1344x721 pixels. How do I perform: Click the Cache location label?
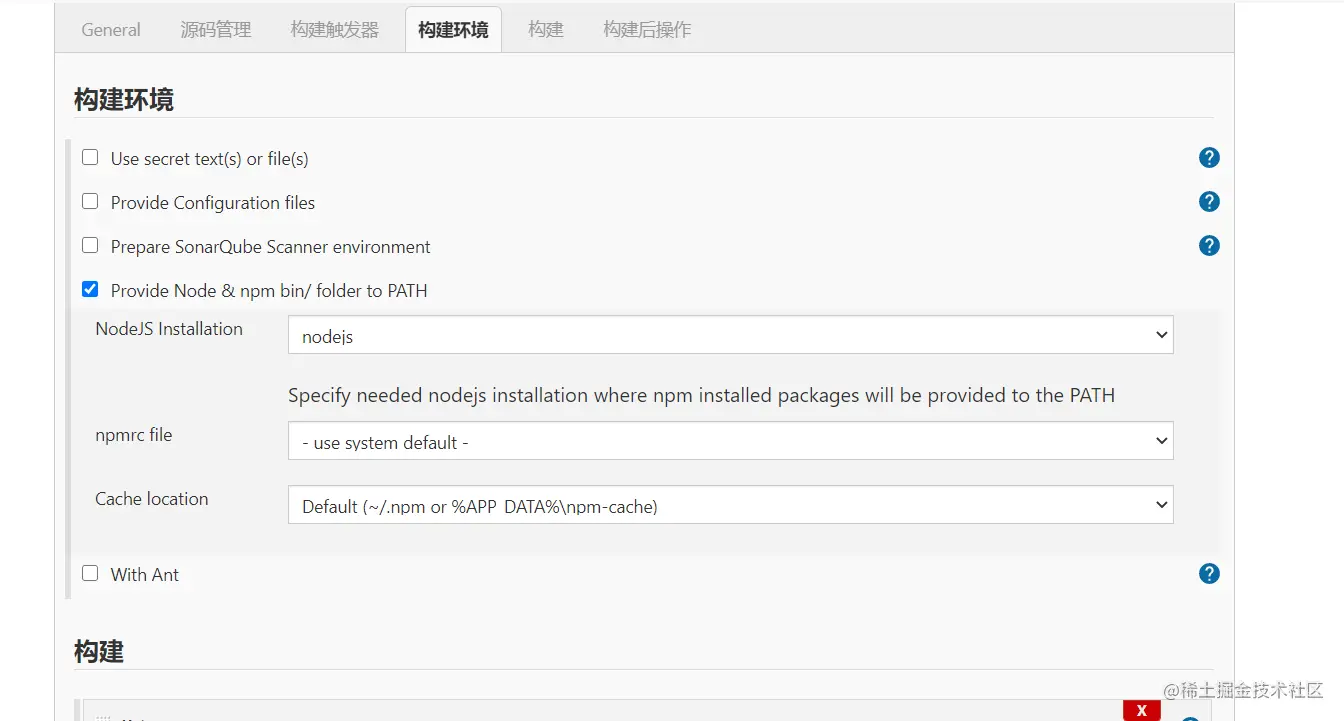click(152, 499)
